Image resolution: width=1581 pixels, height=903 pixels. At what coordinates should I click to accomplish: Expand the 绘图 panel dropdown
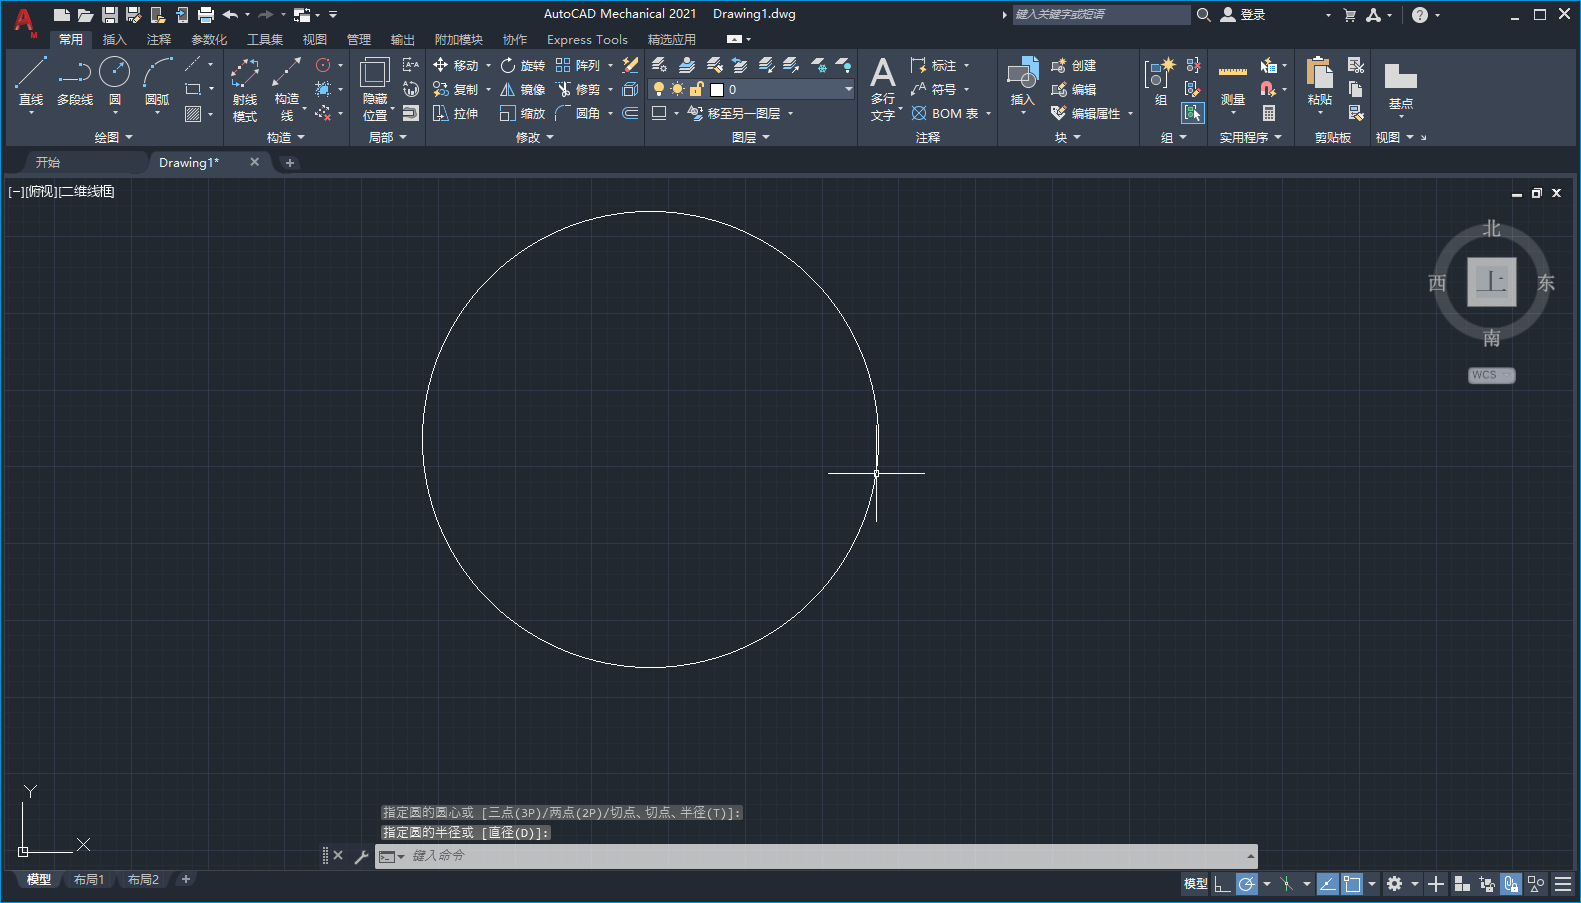pyautogui.click(x=113, y=137)
